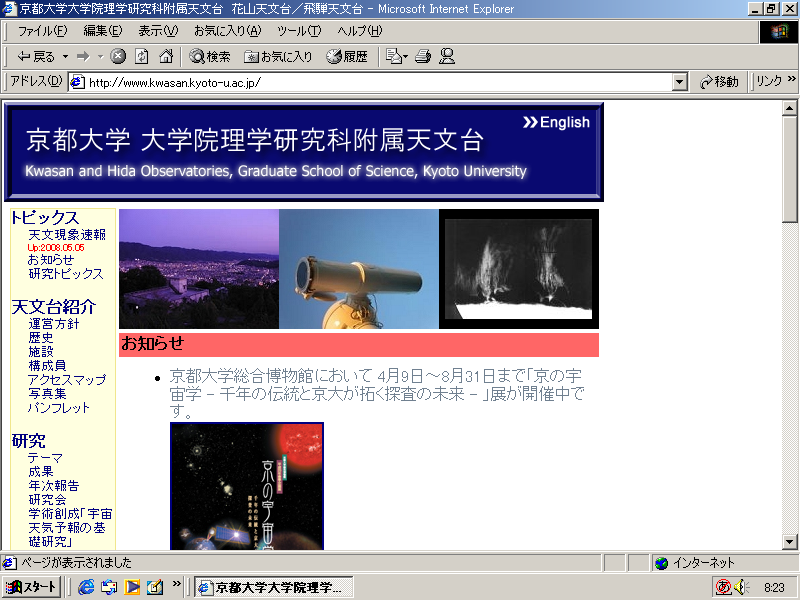Open the 運営方針 link
Screen dimensions: 800x600
(54, 323)
